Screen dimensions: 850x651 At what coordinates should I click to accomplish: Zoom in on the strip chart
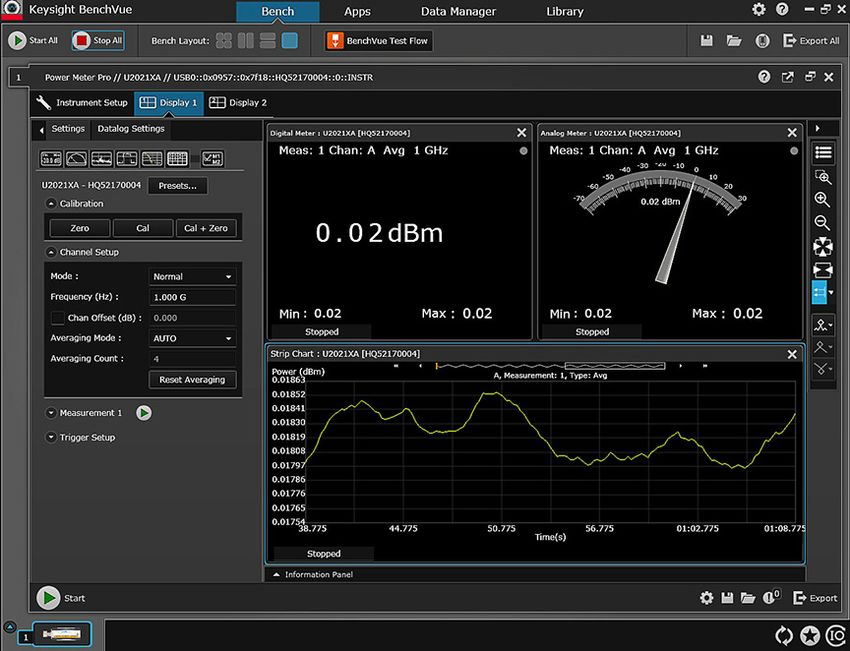click(x=822, y=199)
